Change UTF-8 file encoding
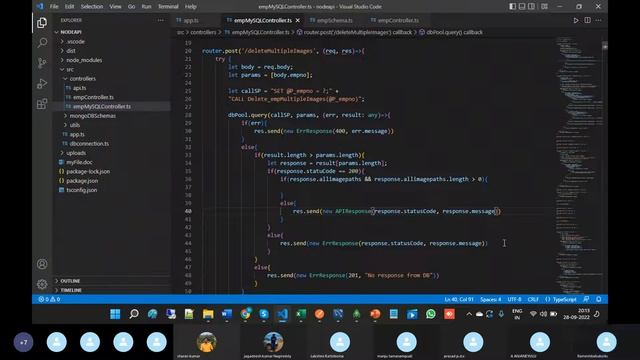Viewport: 640px width, 360px height. click(x=514, y=299)
